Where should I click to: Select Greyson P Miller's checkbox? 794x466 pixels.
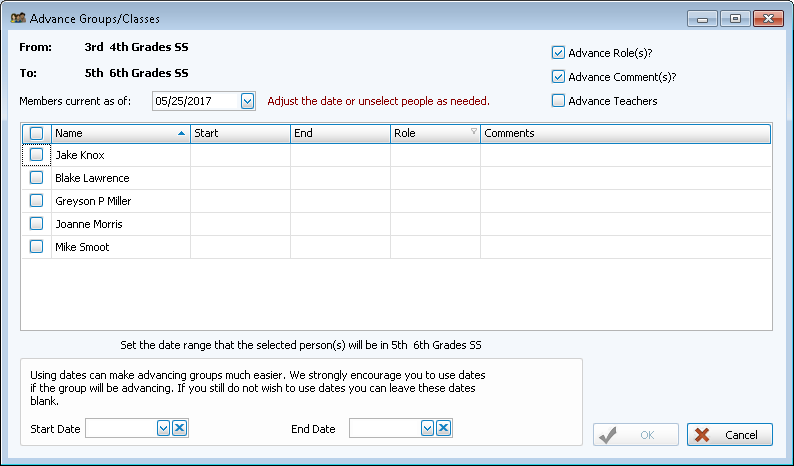[36, 201]
